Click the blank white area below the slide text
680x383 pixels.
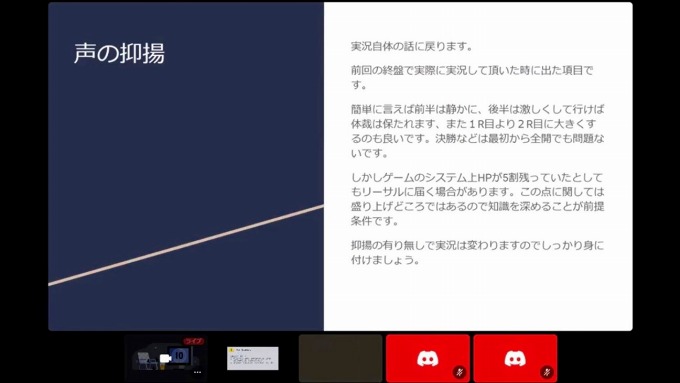click(x=477, y=299)
